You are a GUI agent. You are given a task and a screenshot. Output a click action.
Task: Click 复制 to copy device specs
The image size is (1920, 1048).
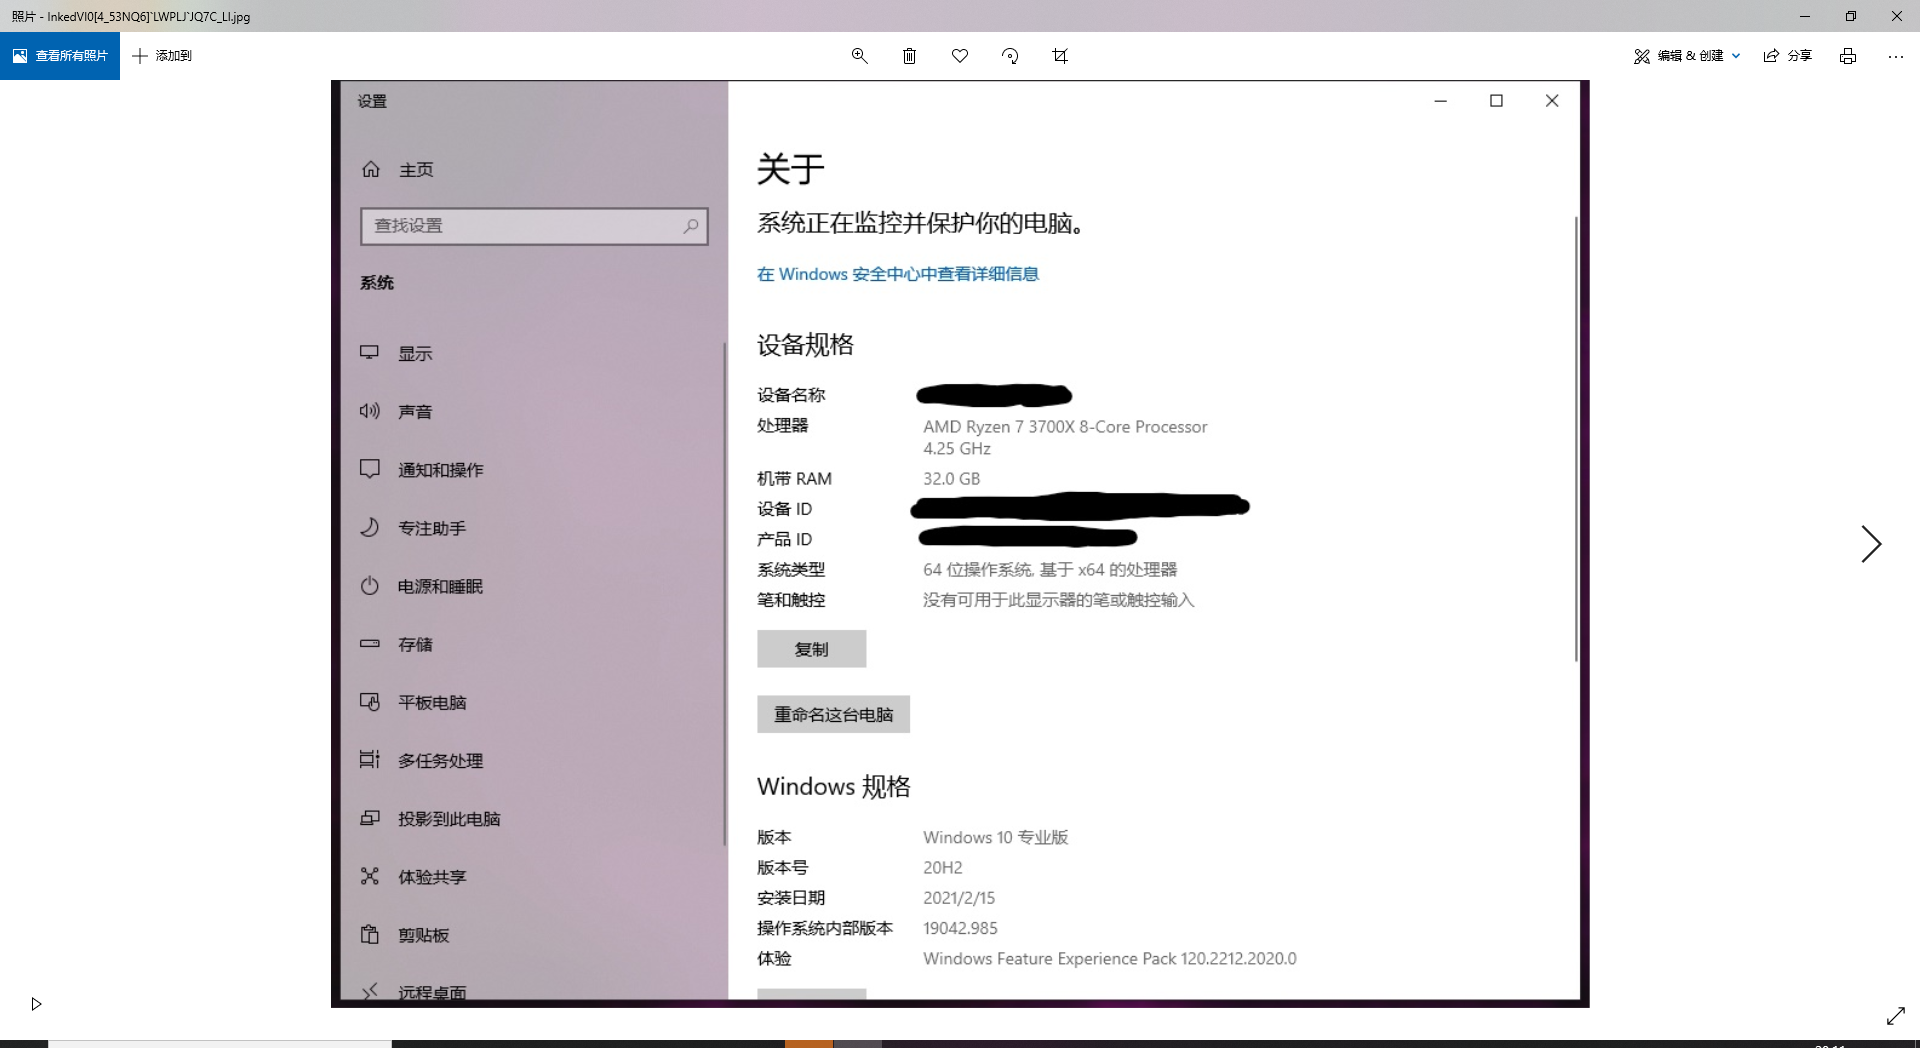[x=811, y=648]
